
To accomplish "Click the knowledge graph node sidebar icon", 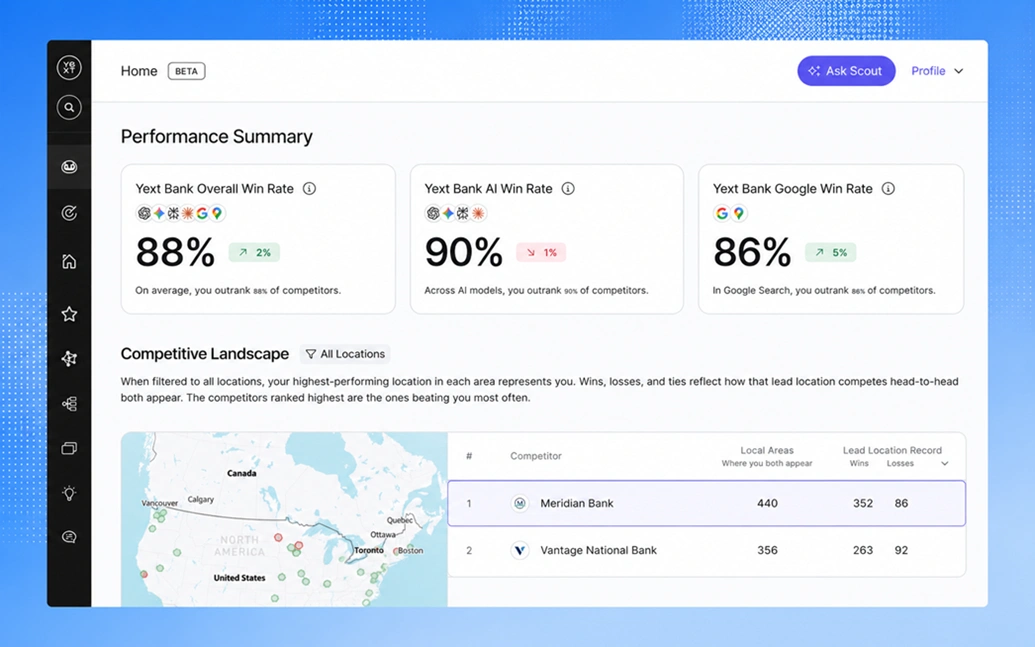I will pyautogui.click(x=69, y=358).
